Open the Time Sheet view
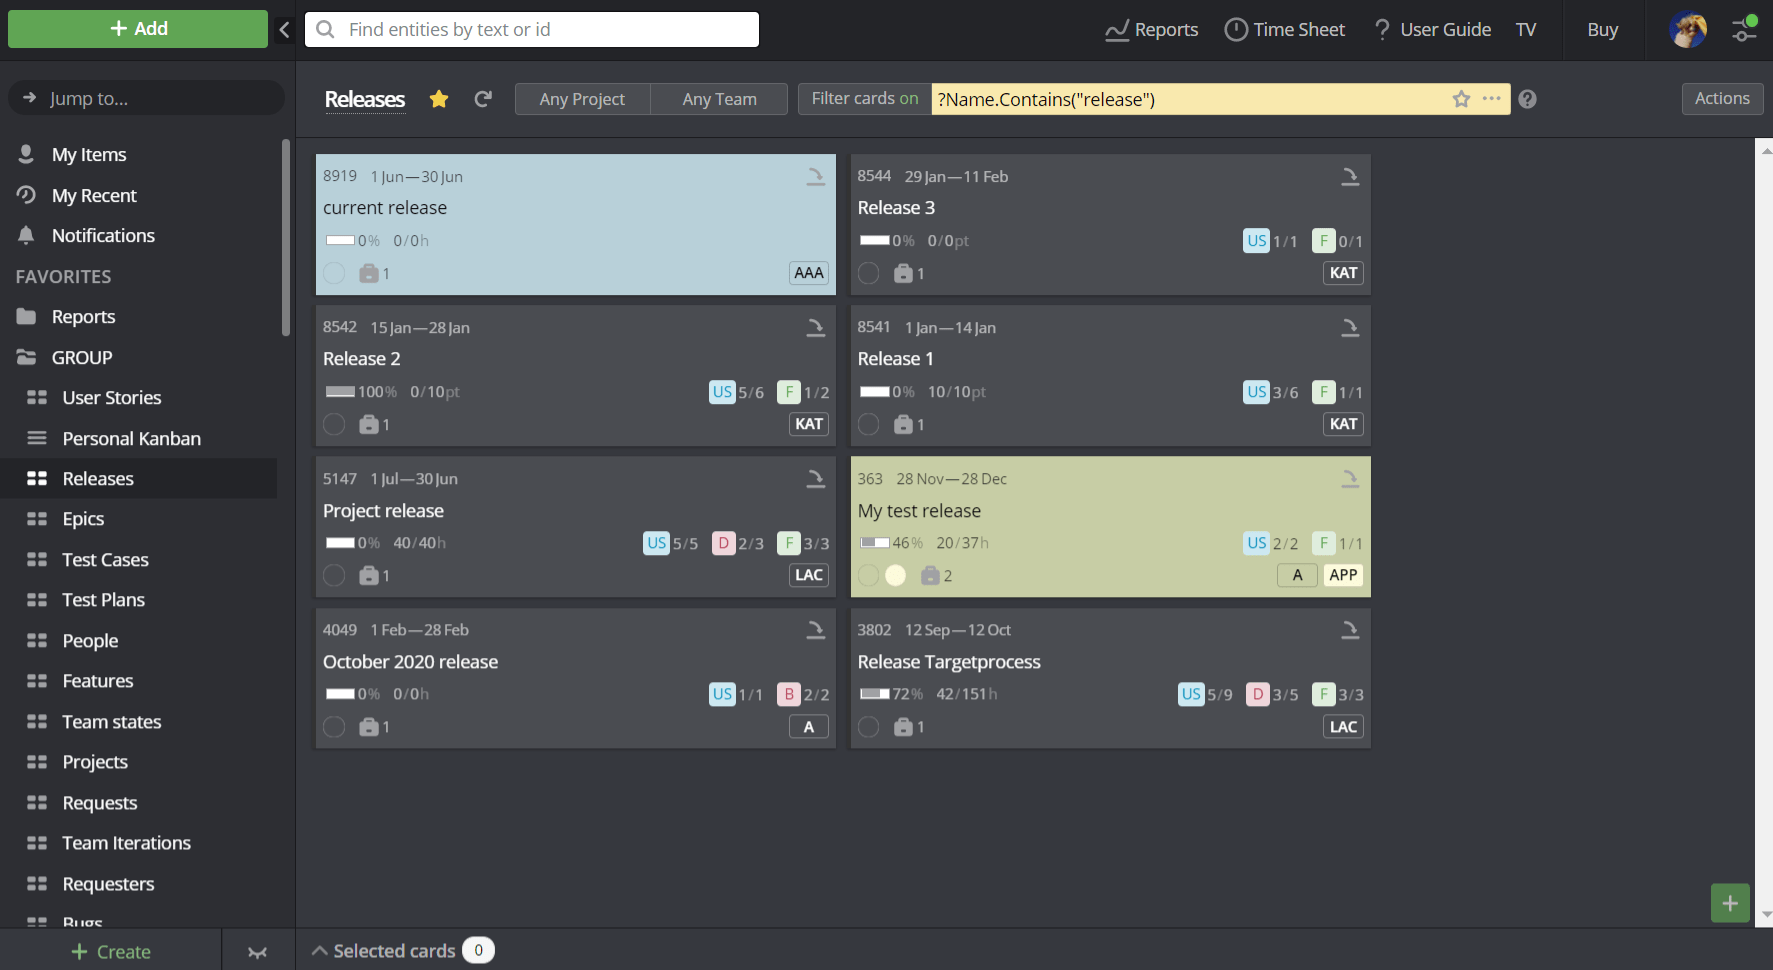This screenshot has width=1773, height=970. click(x=1285, y=29)
